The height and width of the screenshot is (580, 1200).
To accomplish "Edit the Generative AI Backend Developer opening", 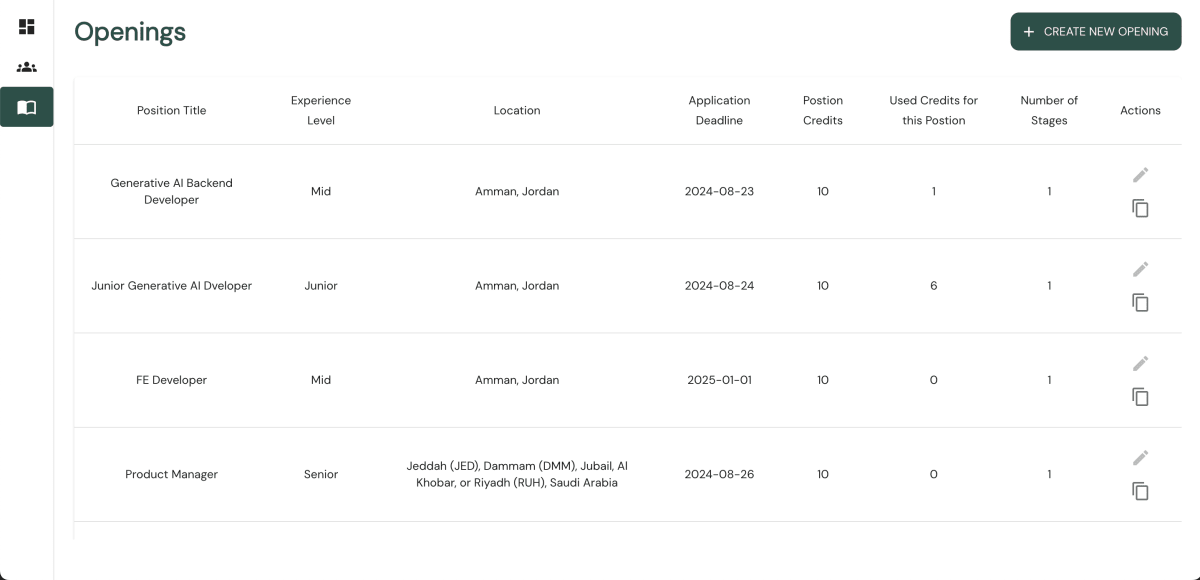I will coord(1140,175).
